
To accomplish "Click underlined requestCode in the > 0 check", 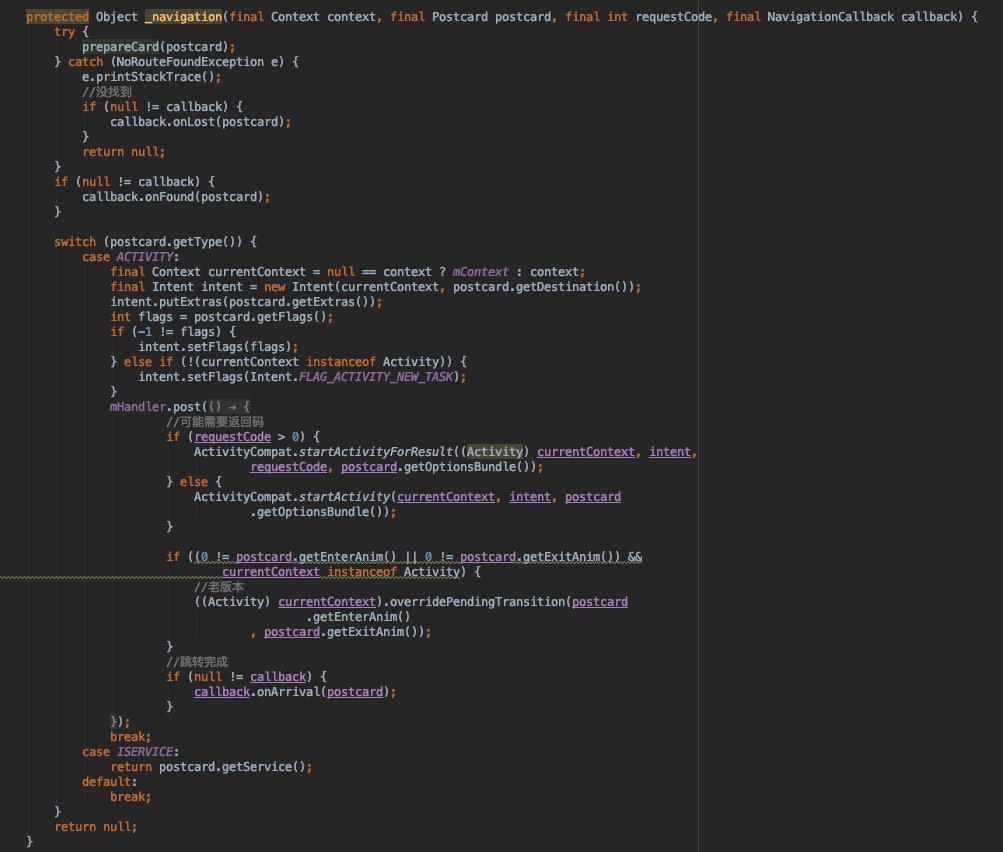I will (232, 437).
